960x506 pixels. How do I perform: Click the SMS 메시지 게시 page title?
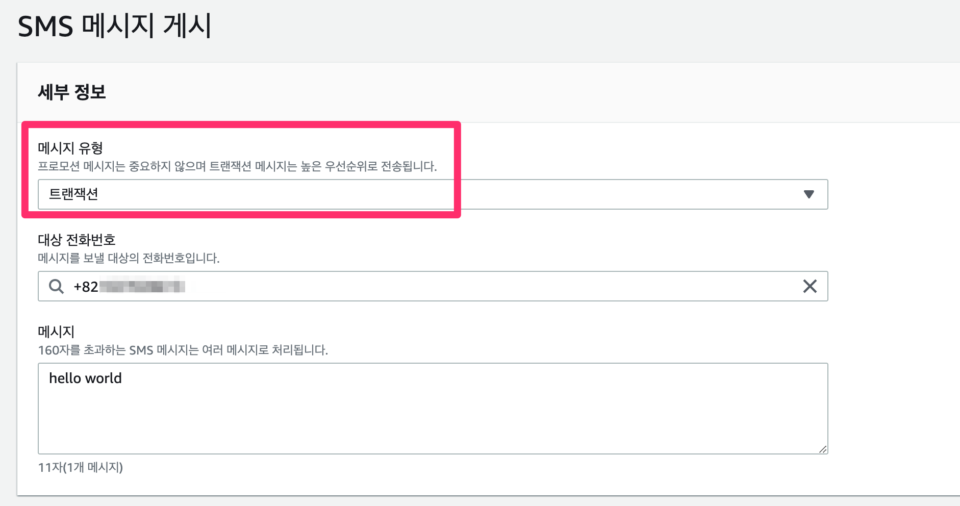(114, 25)
